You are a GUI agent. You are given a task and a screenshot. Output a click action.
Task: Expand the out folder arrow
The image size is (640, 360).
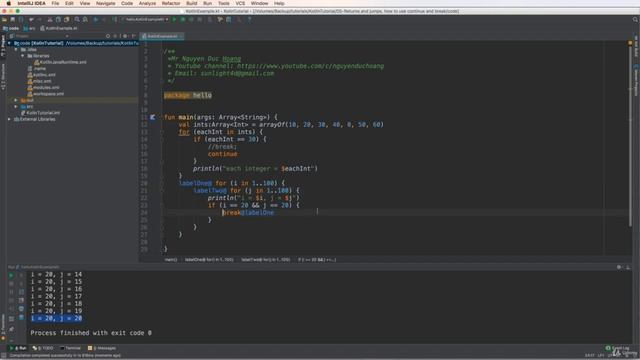tap(16, 100)
